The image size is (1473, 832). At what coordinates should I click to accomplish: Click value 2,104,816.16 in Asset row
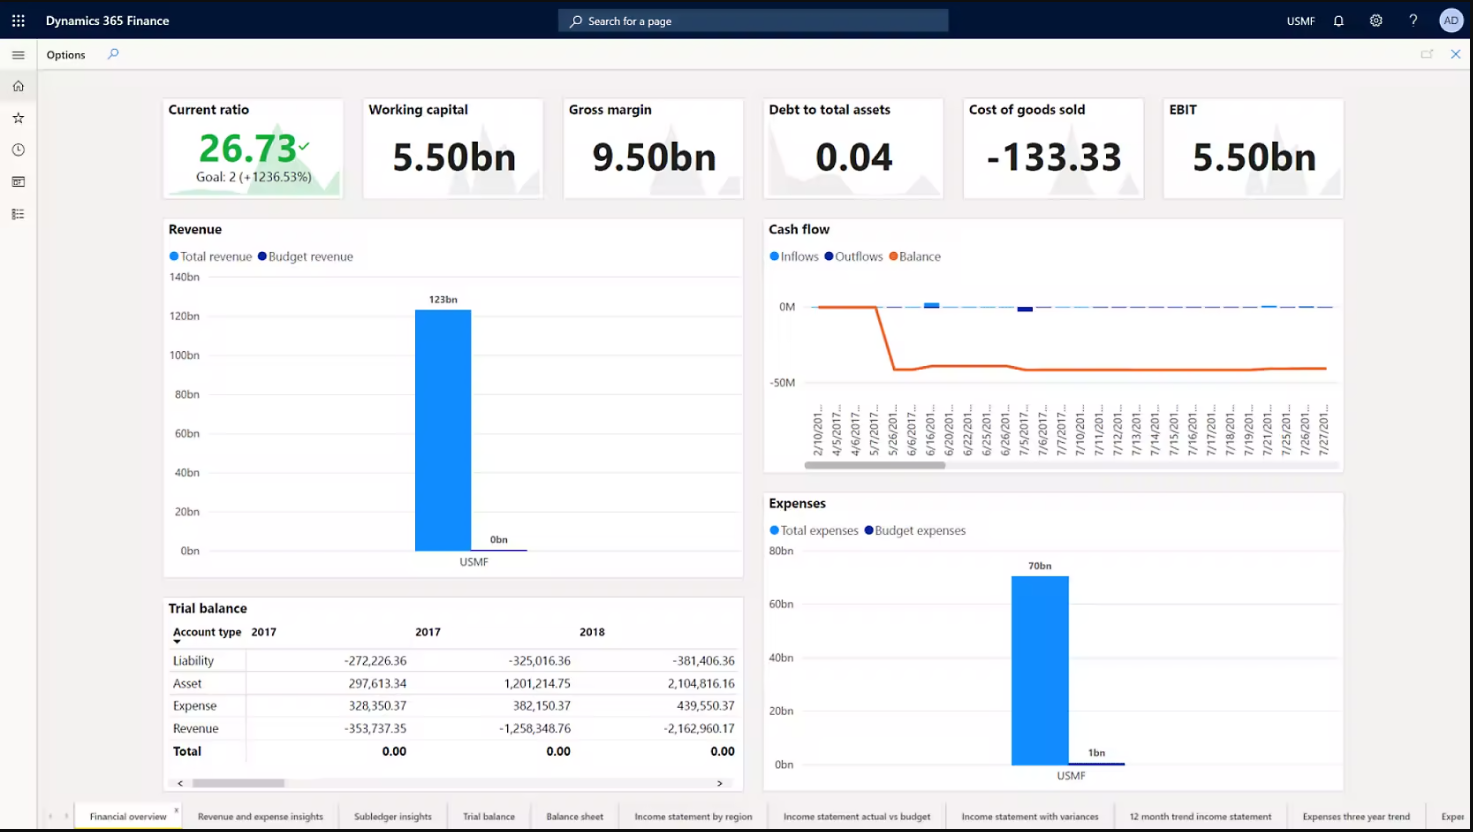tap(701, 684)
